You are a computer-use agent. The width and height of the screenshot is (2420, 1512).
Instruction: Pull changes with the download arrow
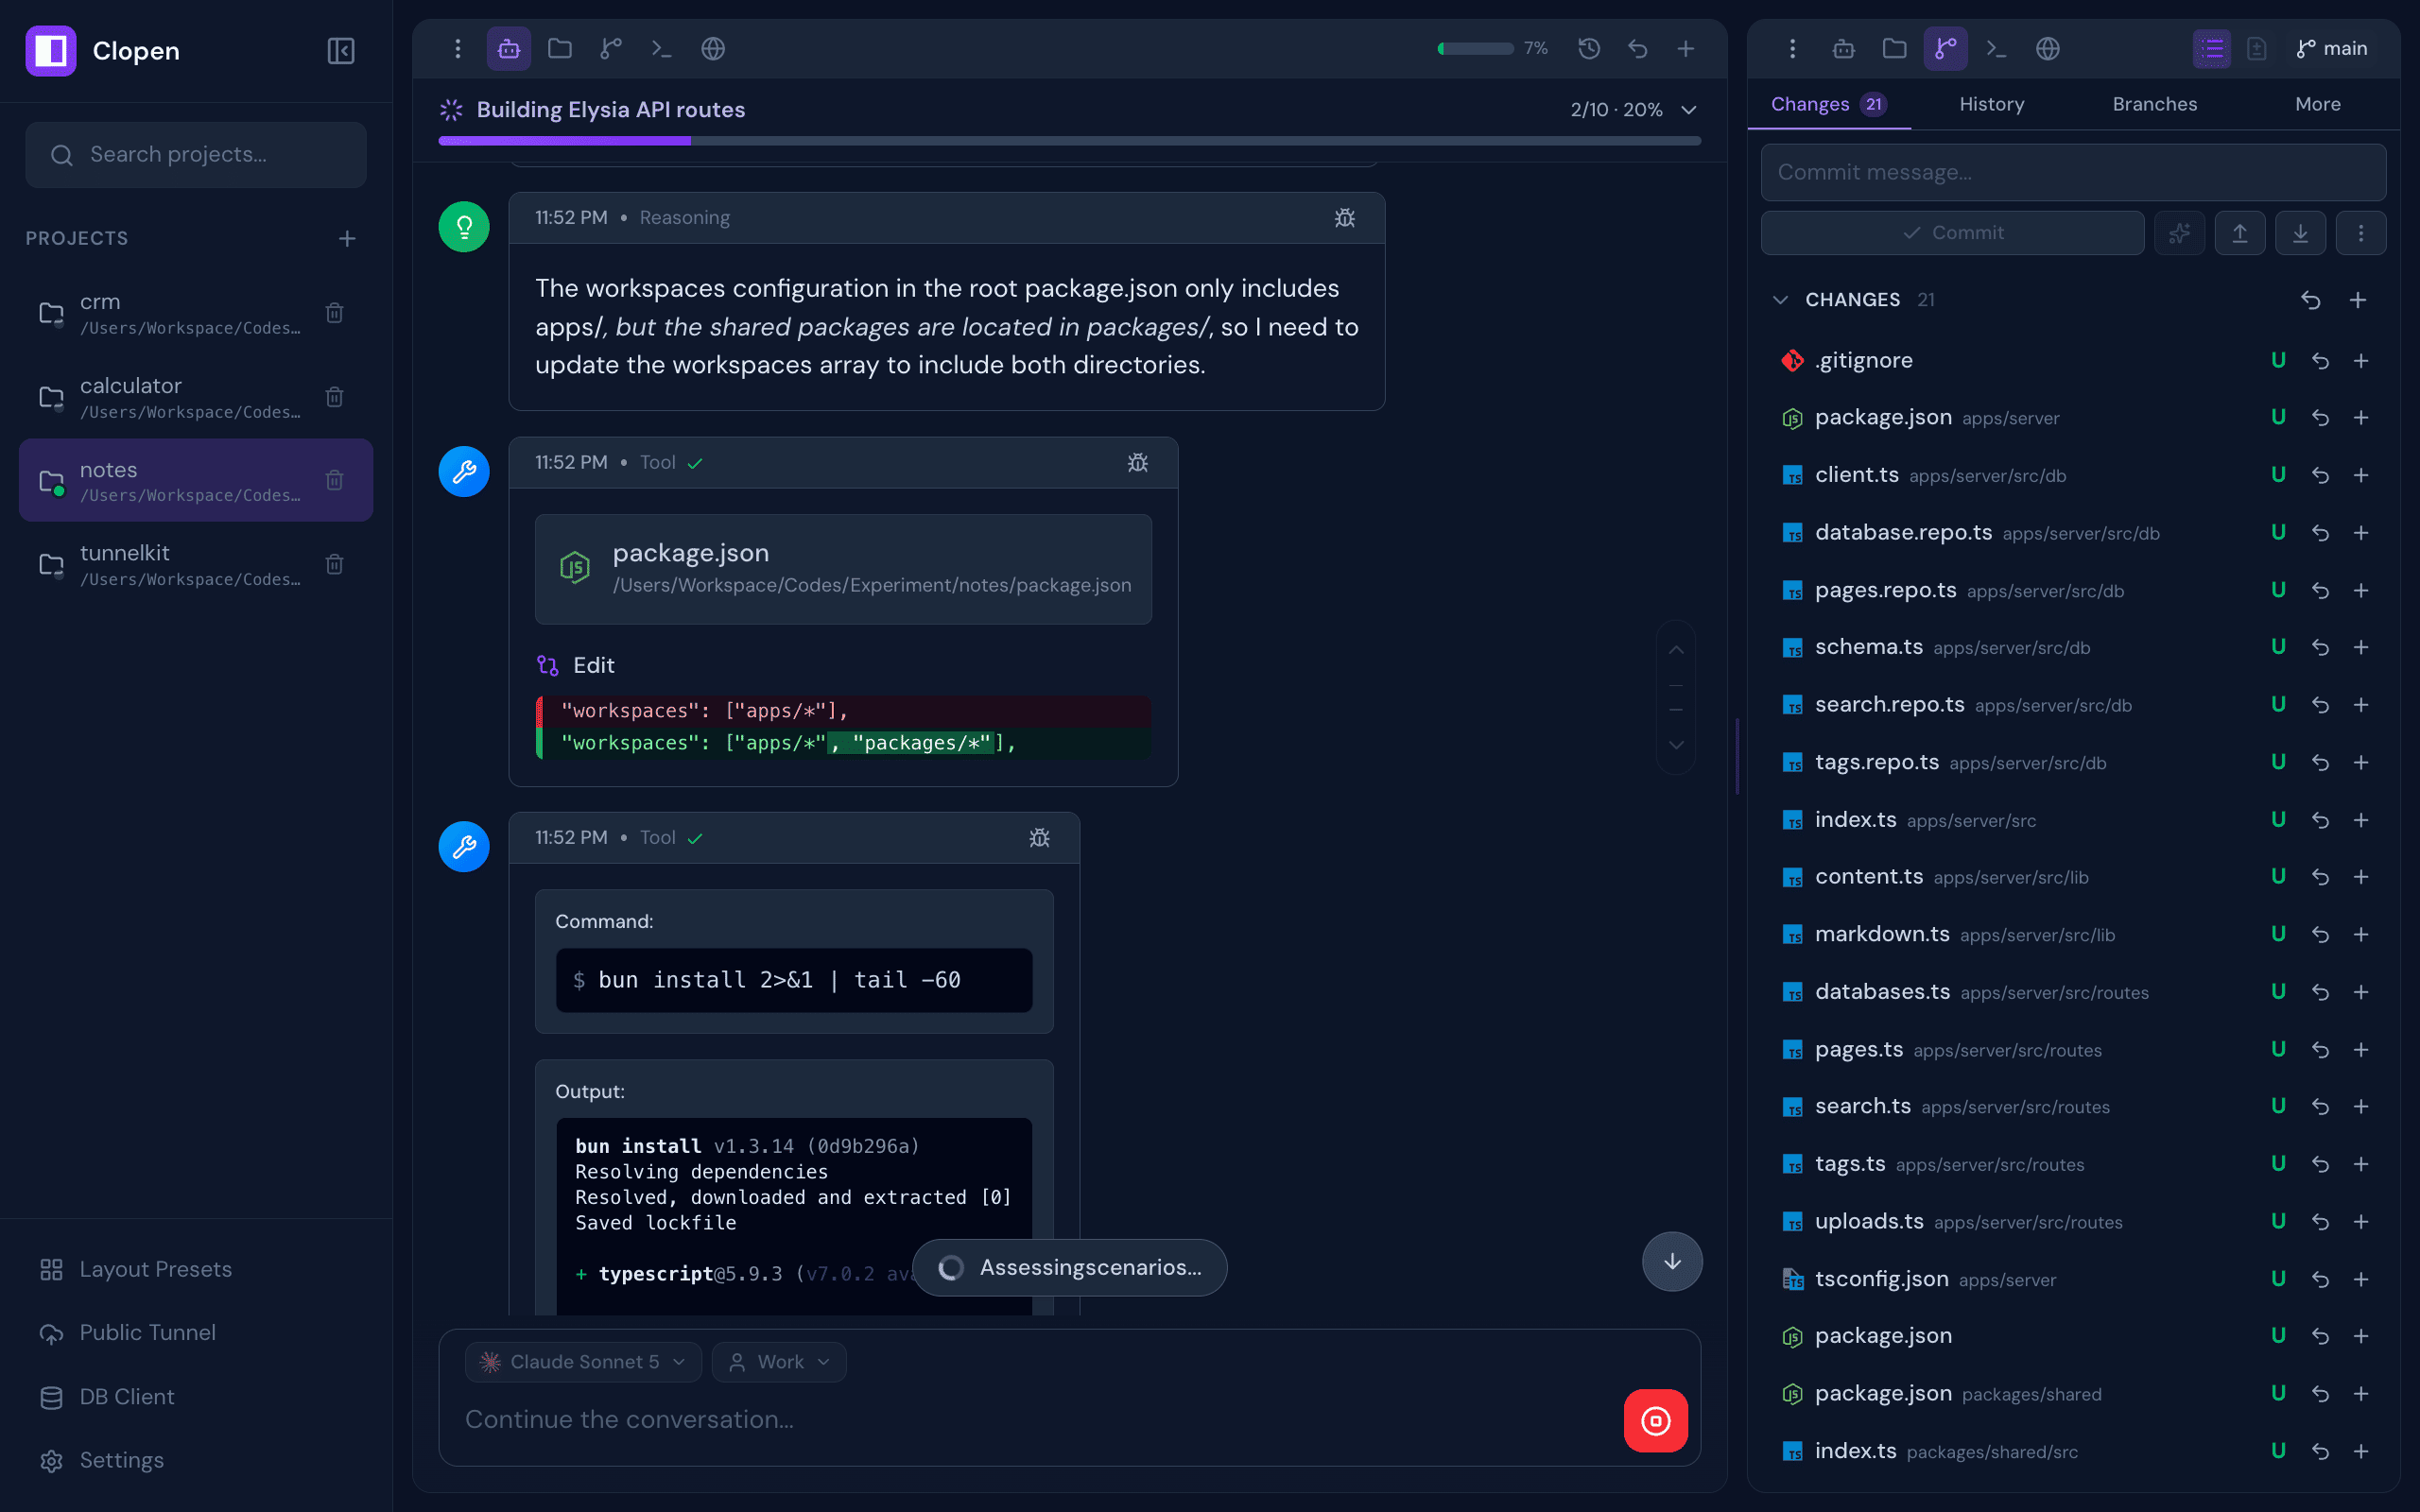coord(2301,233)
